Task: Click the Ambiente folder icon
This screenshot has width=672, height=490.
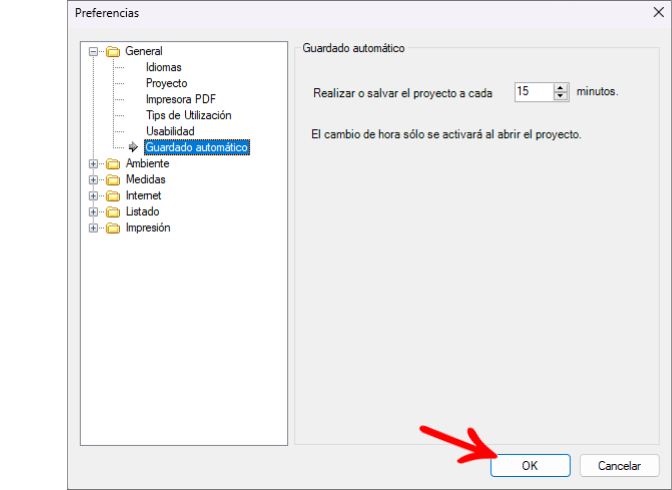Action: pyautogui.click(x=113, y=164)
